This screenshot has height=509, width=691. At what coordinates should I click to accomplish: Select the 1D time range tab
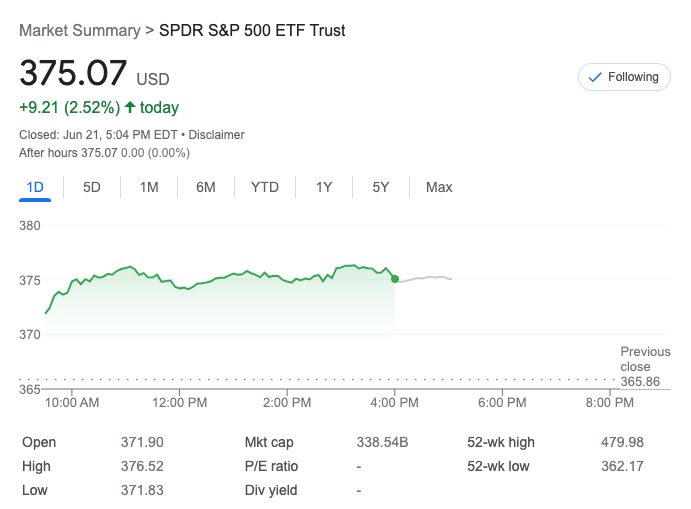pos(35,187)
